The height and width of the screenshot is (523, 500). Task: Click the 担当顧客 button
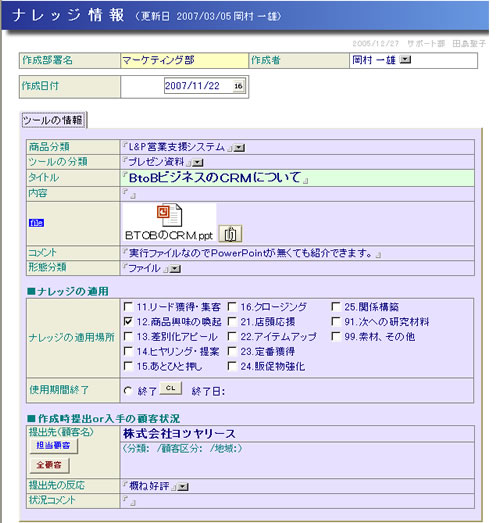[54, 446]
